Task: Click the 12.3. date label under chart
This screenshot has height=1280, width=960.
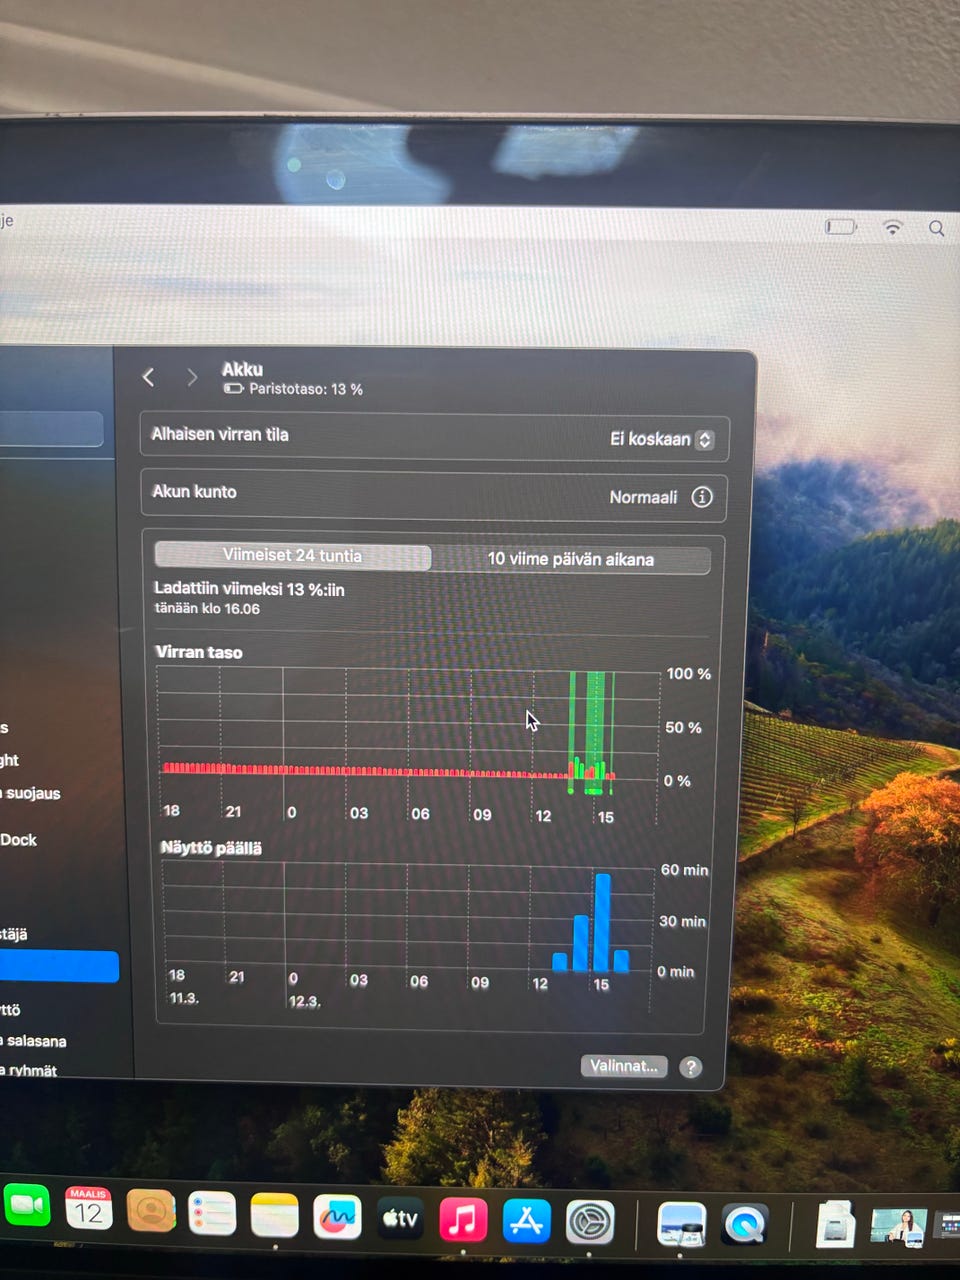Action: 304,1001
